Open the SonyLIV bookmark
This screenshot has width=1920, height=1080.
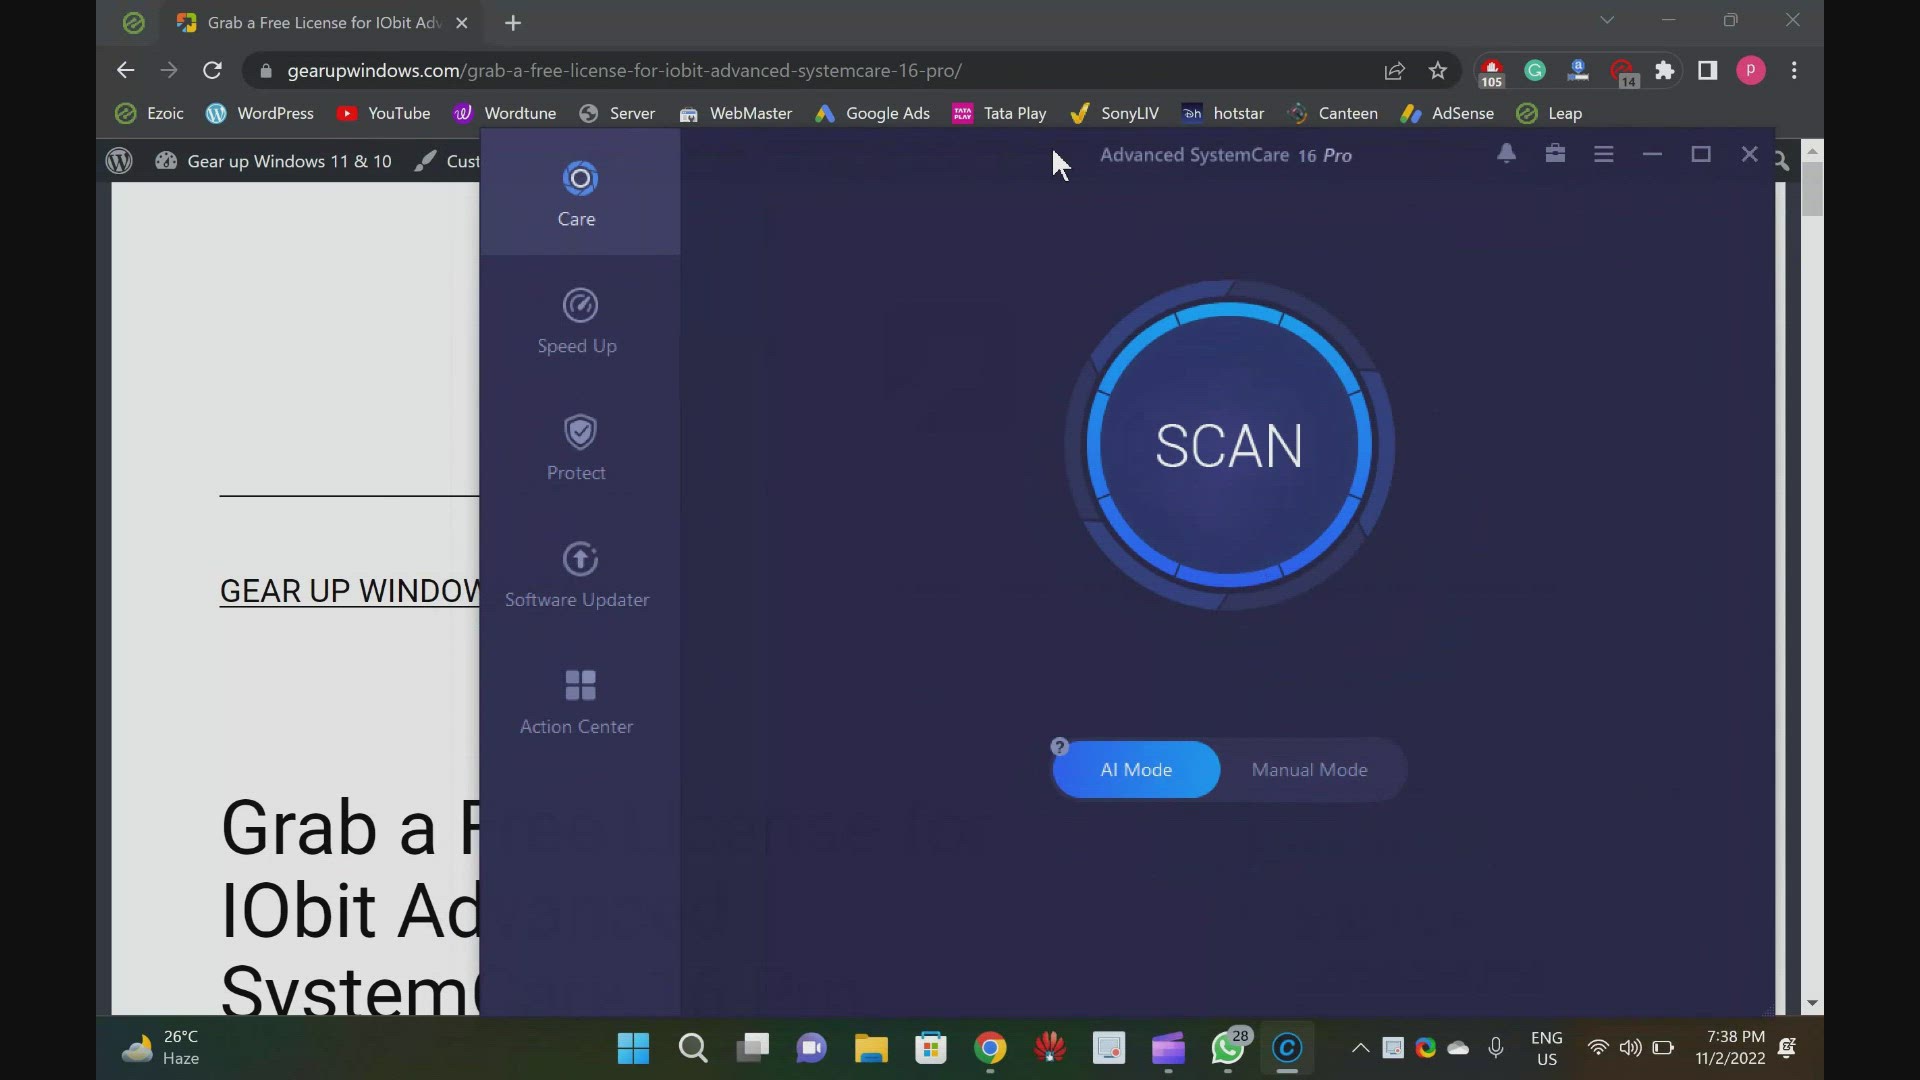point(1115,113)
